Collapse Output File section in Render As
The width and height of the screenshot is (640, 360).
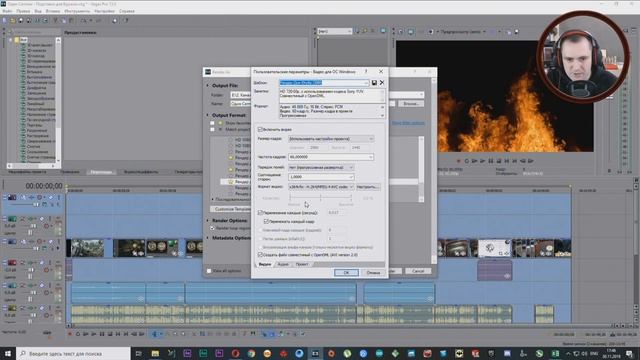[x=207, y=86]
